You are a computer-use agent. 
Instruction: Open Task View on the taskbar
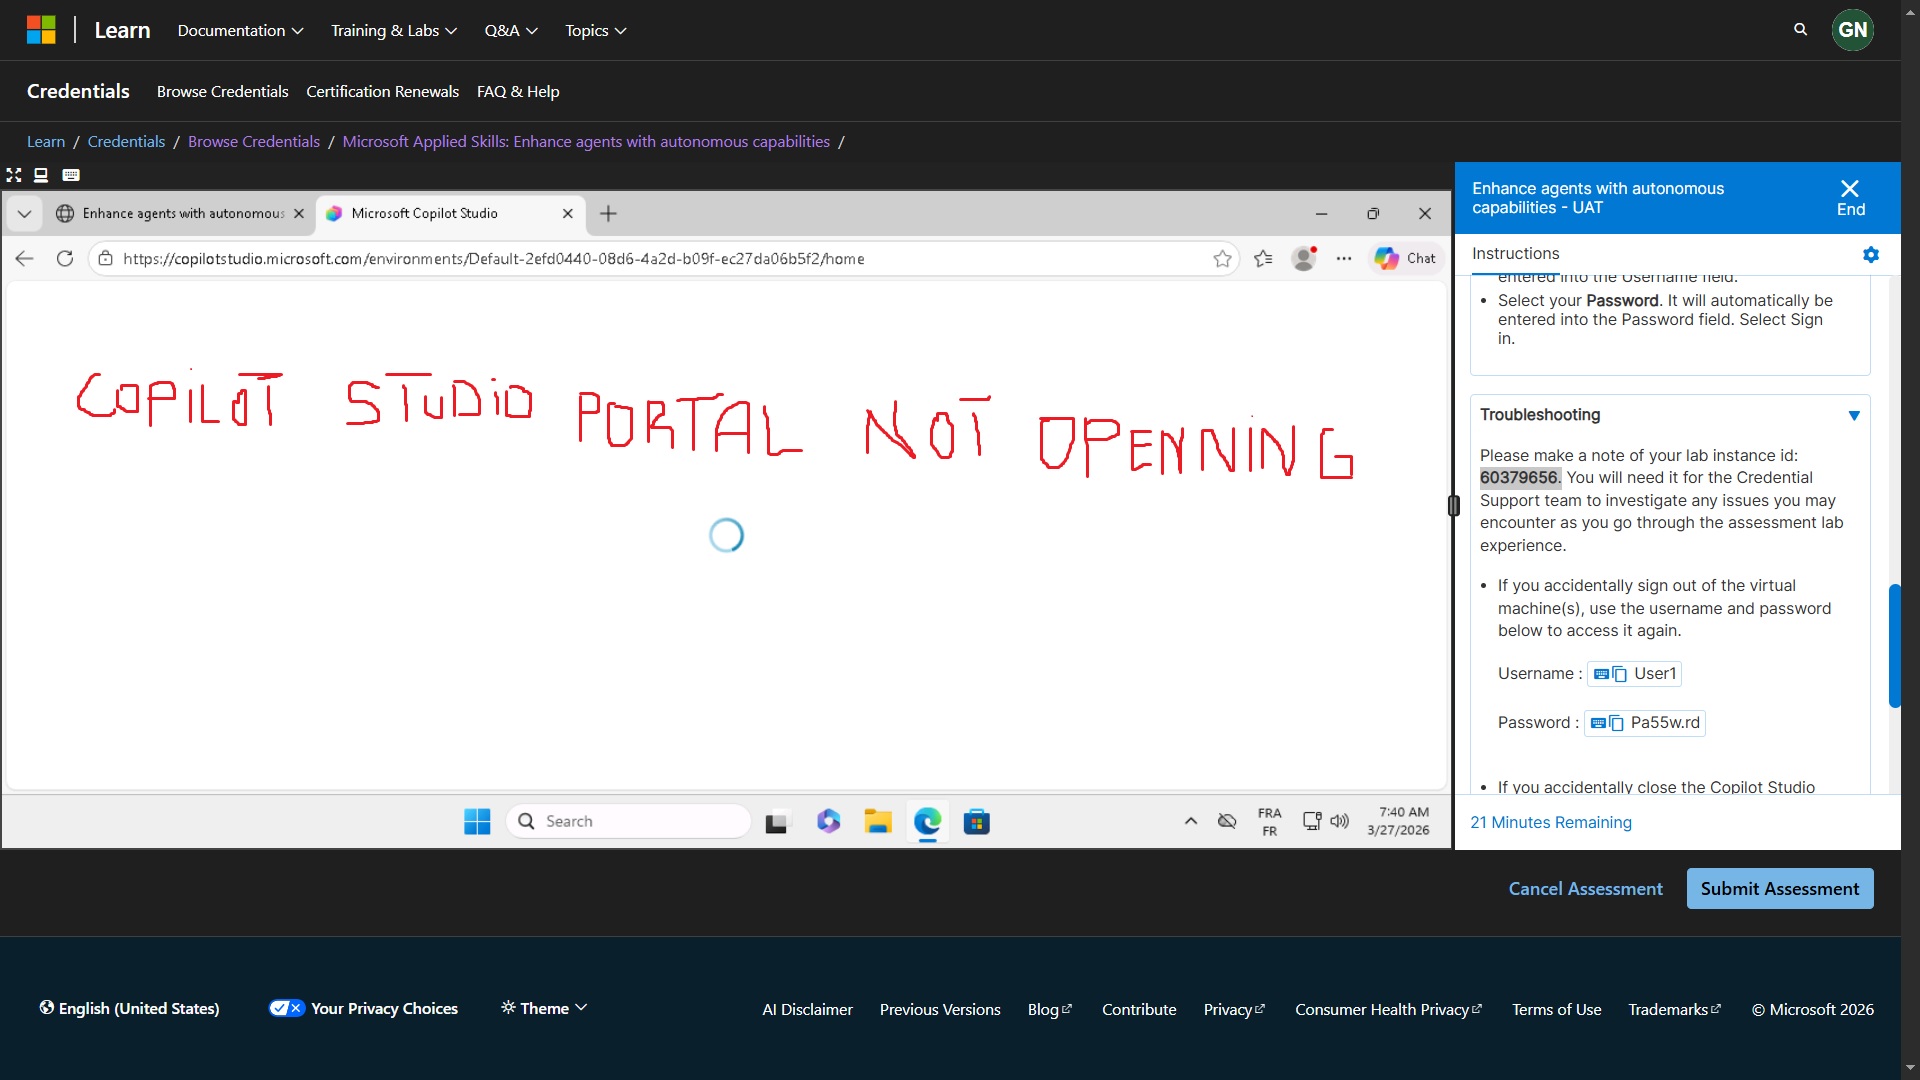[778, 822]
